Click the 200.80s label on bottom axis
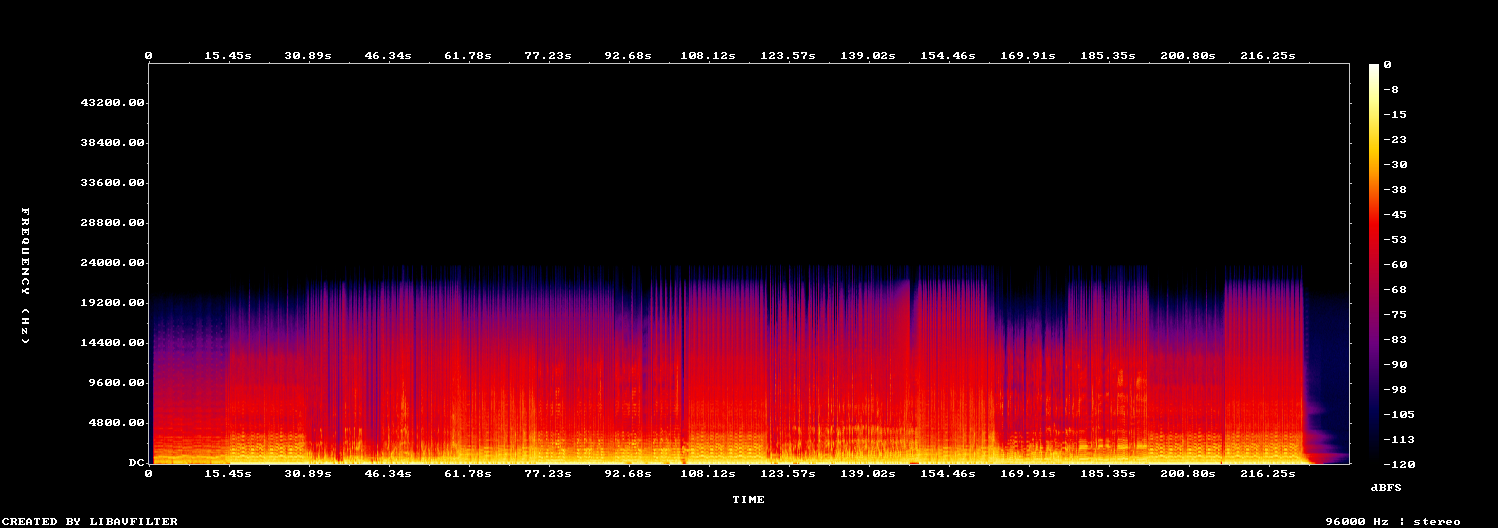 (x=1187, y=474)
